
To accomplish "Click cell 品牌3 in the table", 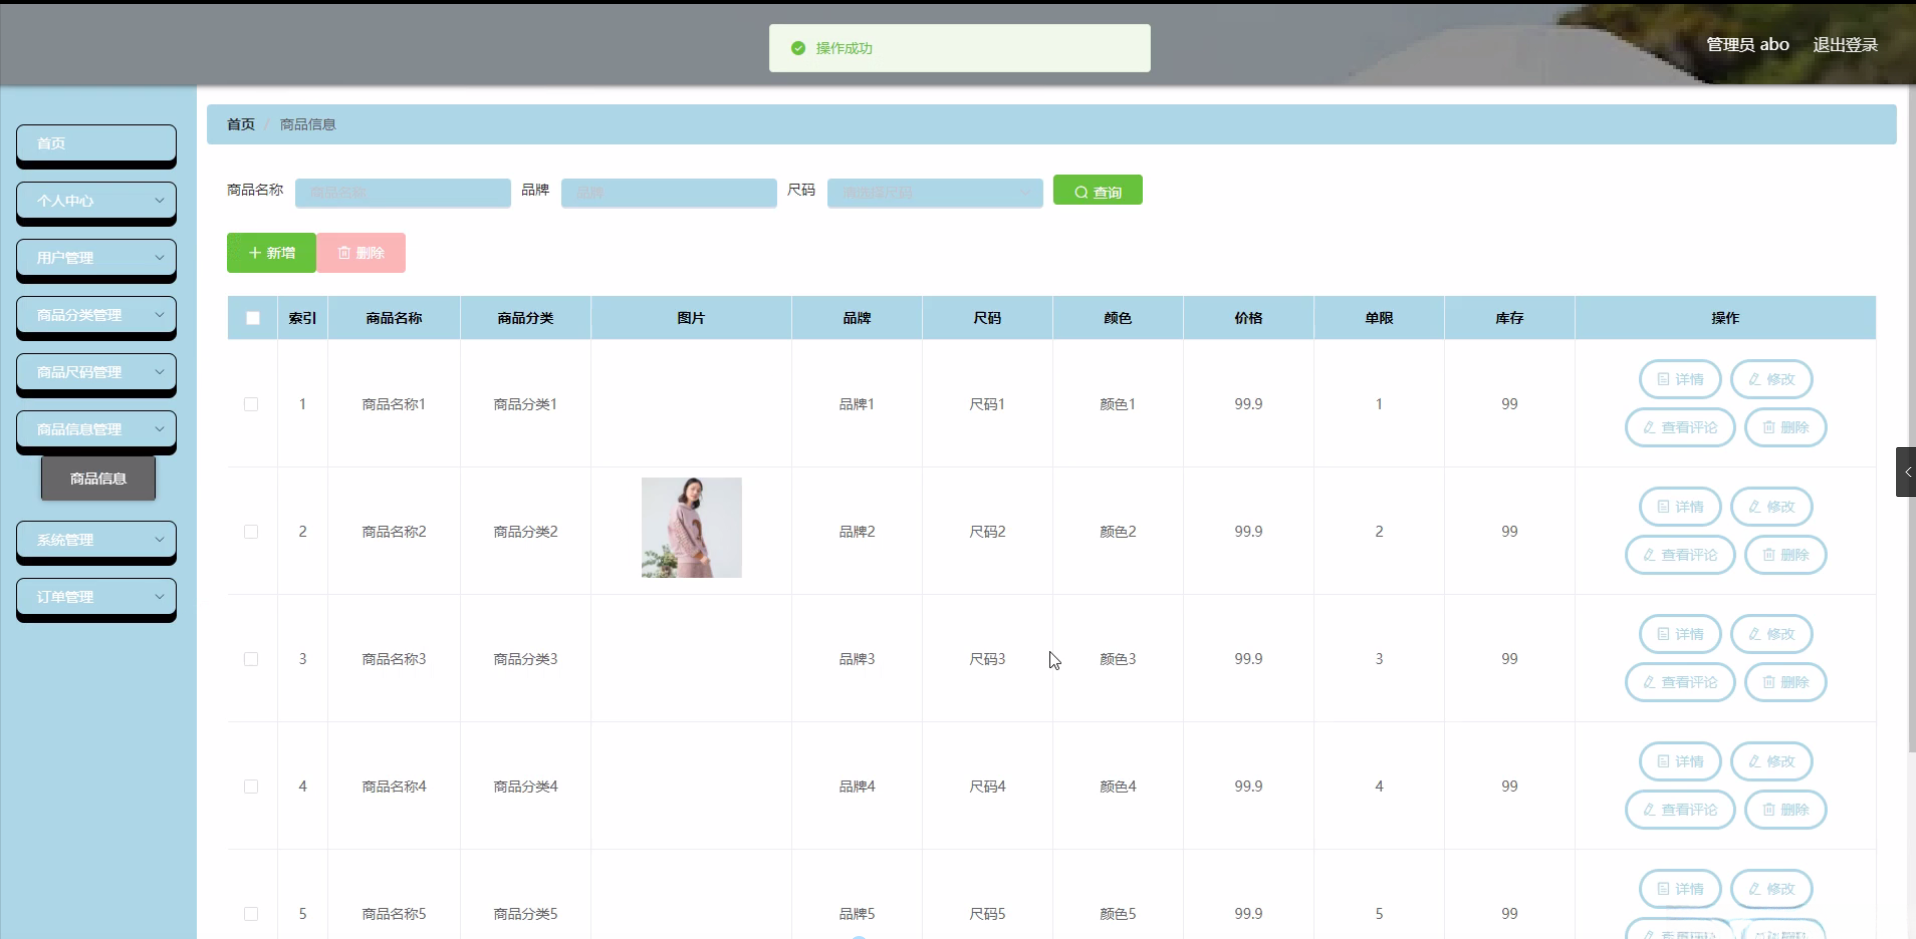I will coord(857,659).
